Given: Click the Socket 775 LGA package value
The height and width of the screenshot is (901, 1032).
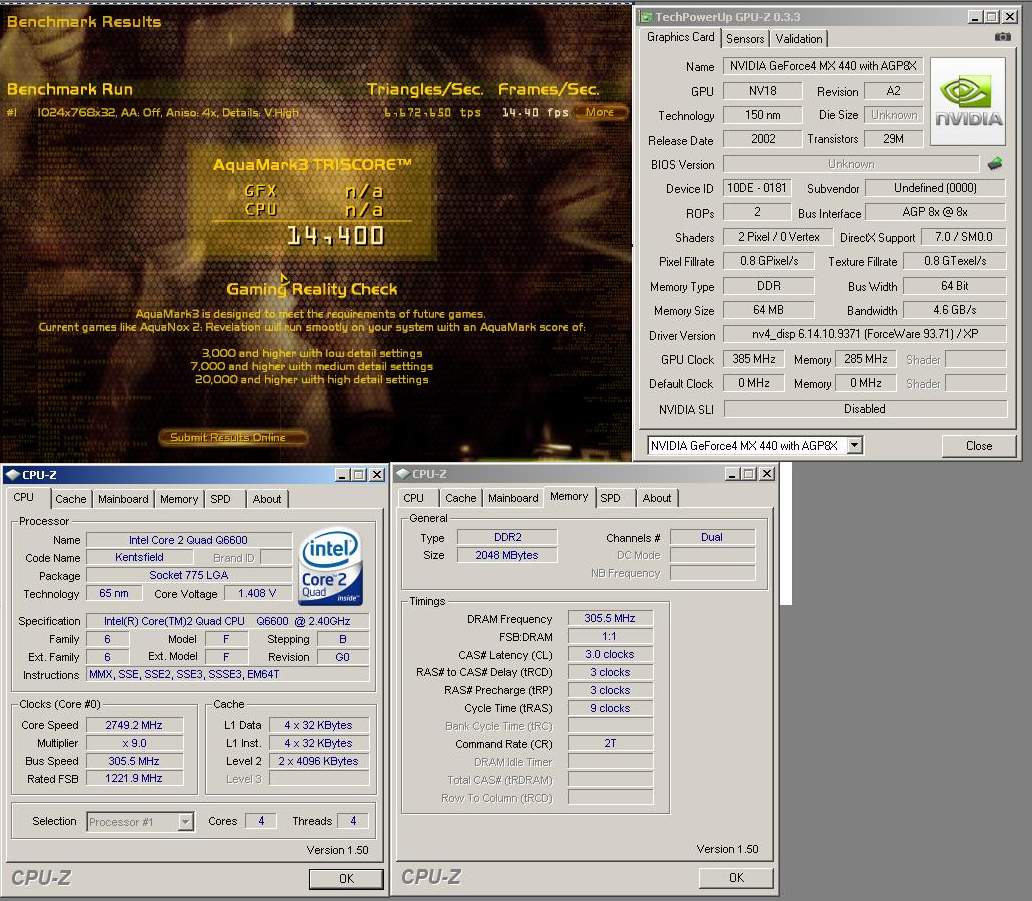Looking at the screenshot, I should click(x=188, y=575).
